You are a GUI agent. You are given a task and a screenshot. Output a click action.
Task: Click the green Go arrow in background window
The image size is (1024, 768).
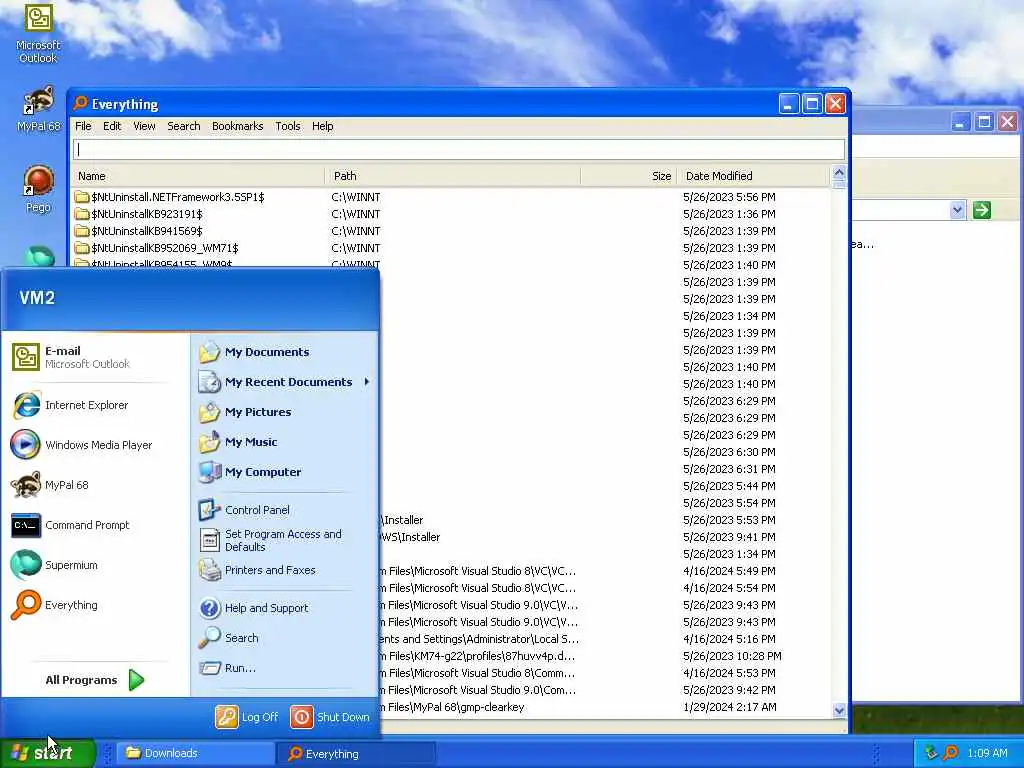981,210
